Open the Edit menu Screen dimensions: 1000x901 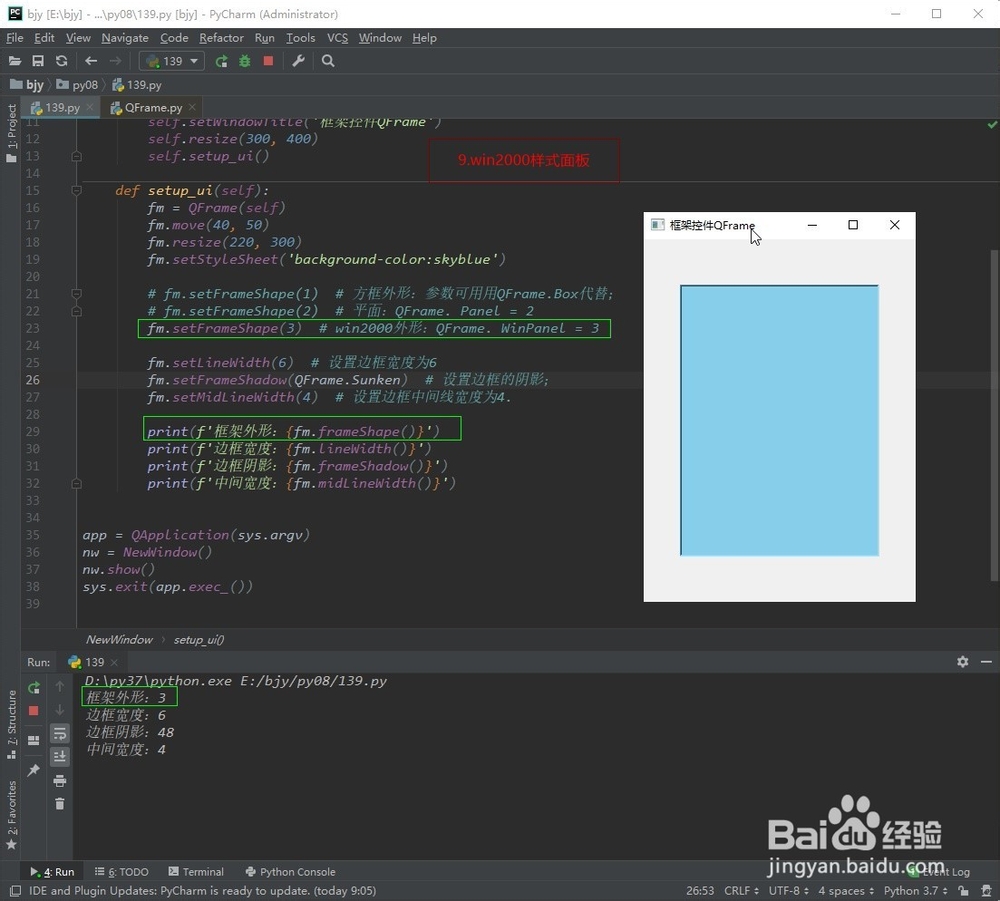(44, 38)
